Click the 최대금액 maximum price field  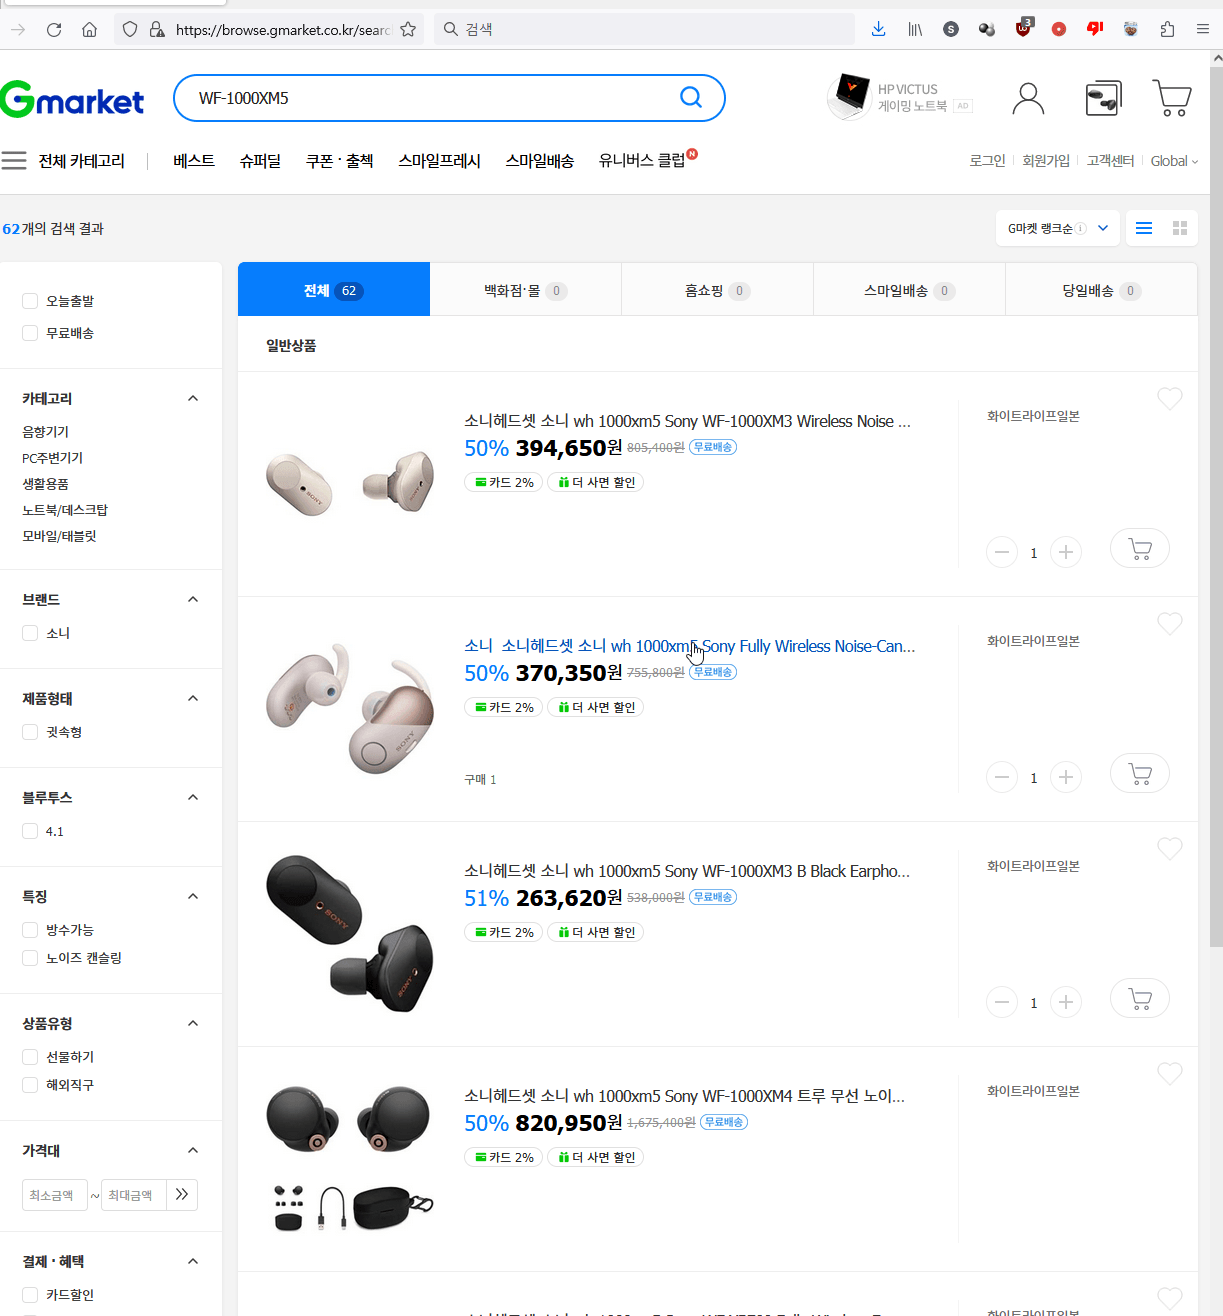133,1195
